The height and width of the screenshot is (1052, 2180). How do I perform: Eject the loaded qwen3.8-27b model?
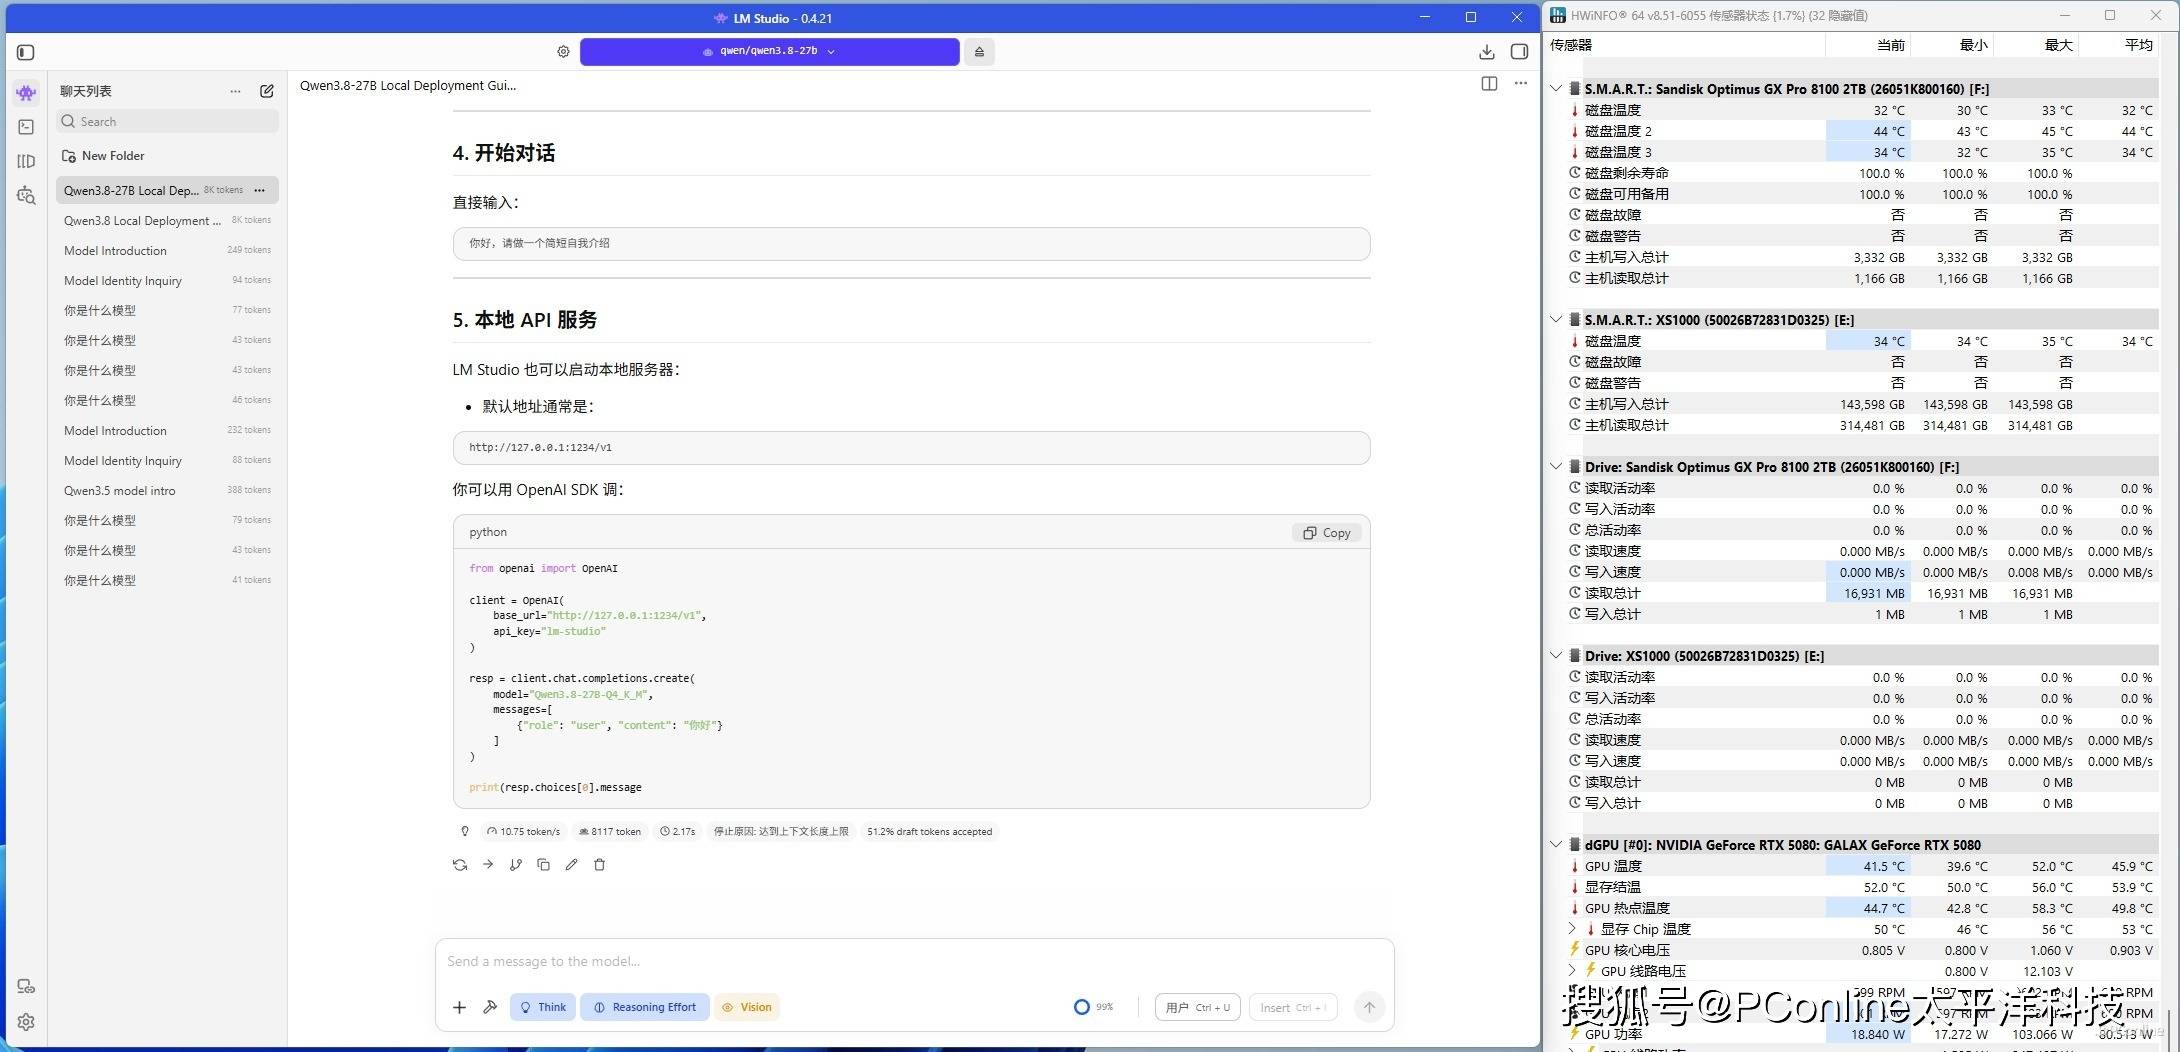point(979,52)
